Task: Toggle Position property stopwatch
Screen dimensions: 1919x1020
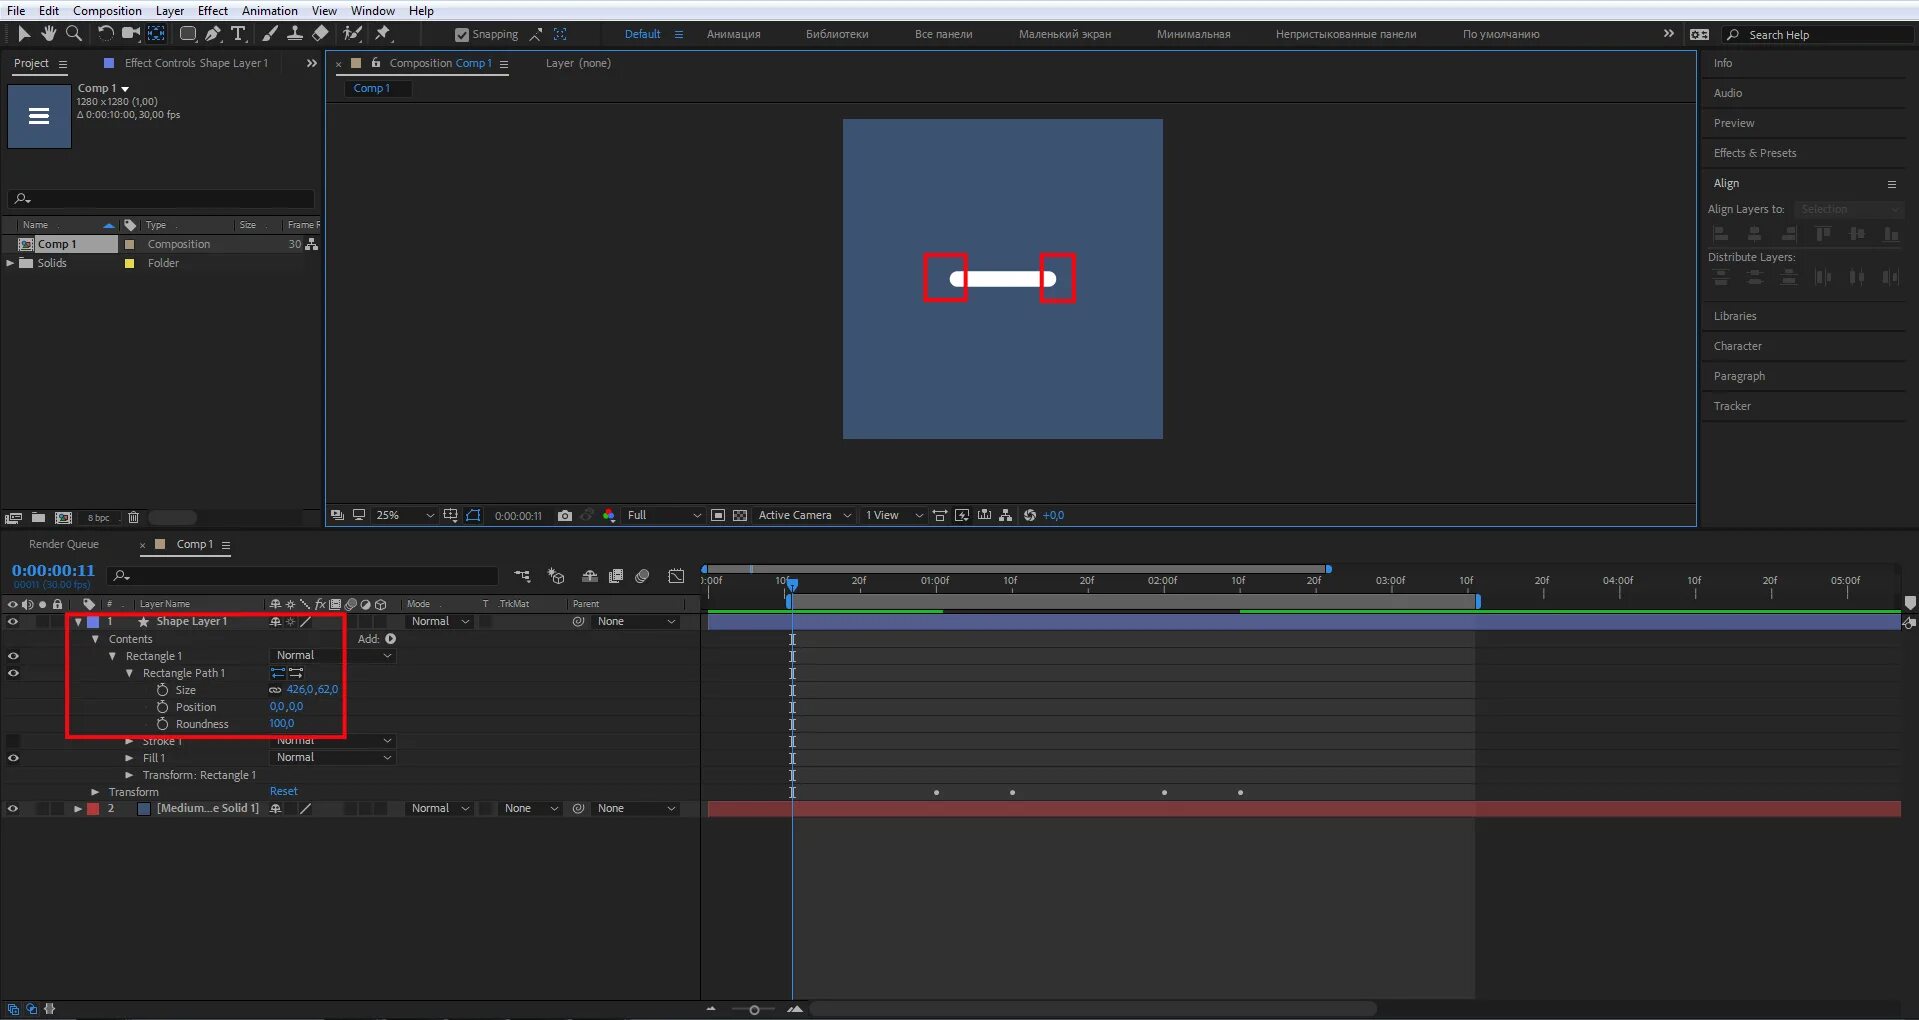Action: coord(162,707)
